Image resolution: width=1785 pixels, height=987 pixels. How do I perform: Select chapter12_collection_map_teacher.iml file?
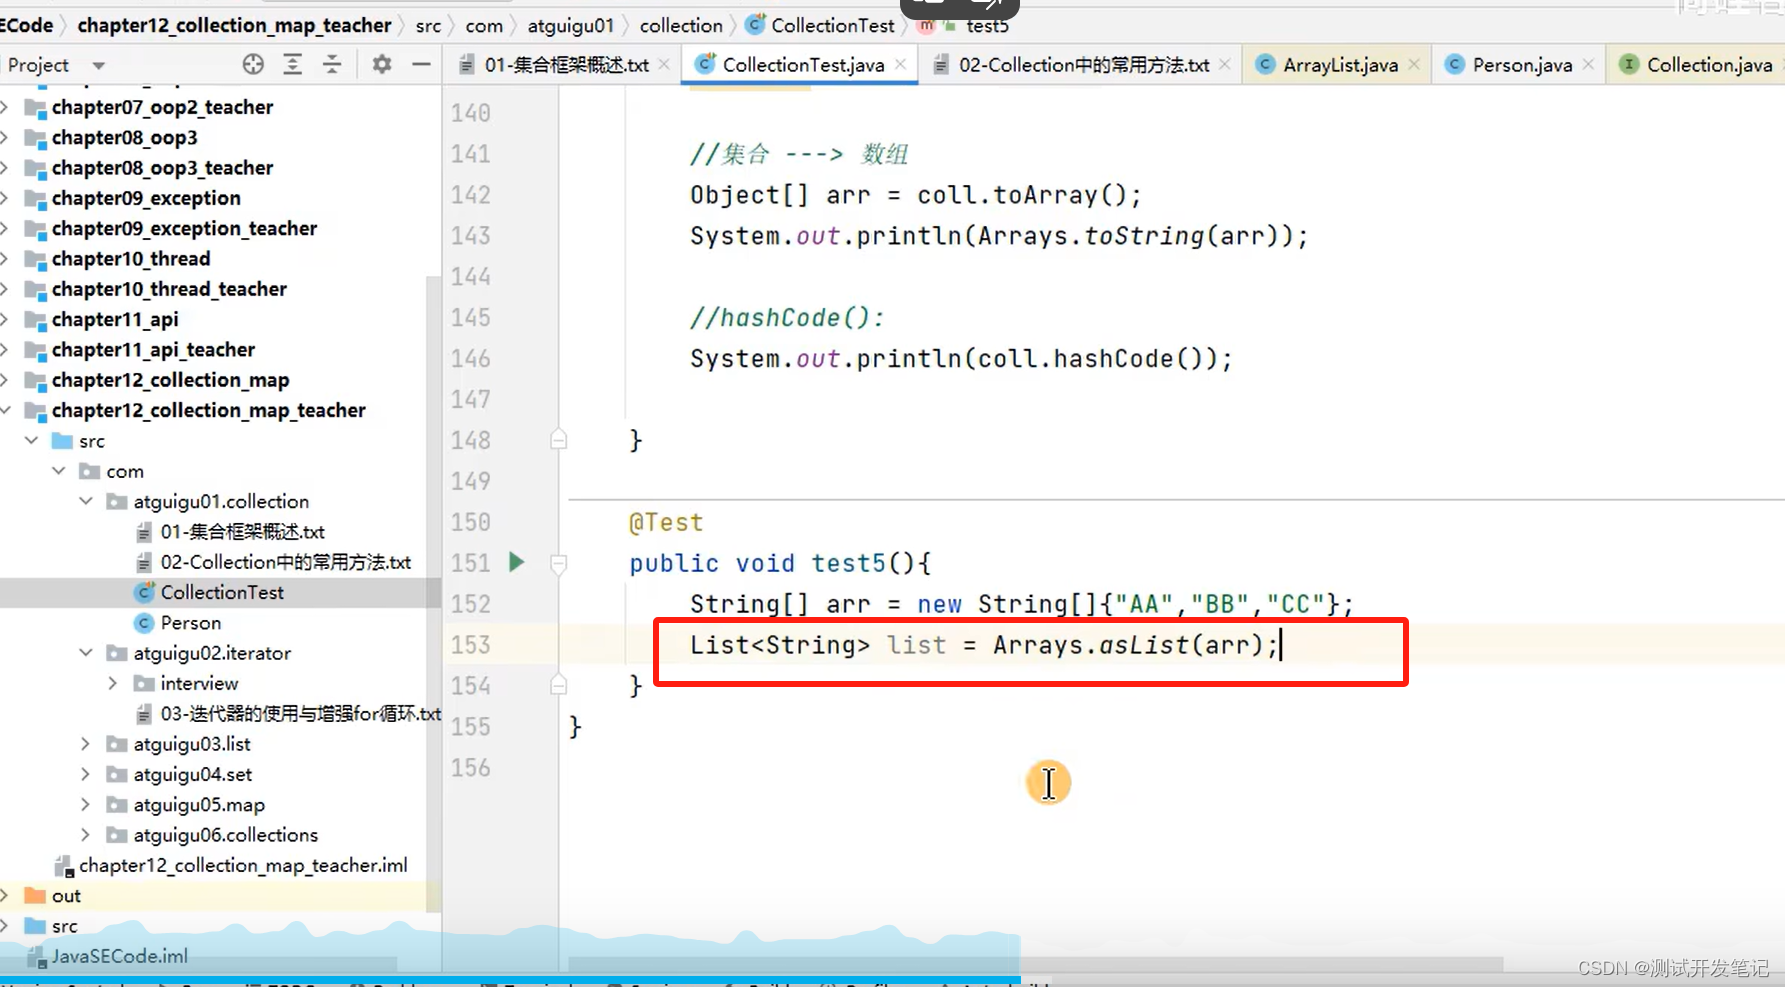243,865
